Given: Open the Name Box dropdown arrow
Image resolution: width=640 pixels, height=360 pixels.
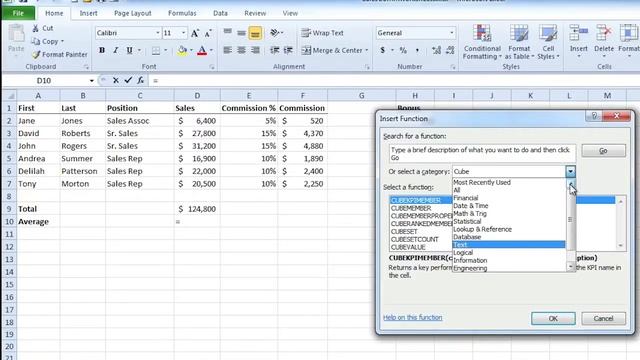Looking at the screenshot, I should click(91, 81).
